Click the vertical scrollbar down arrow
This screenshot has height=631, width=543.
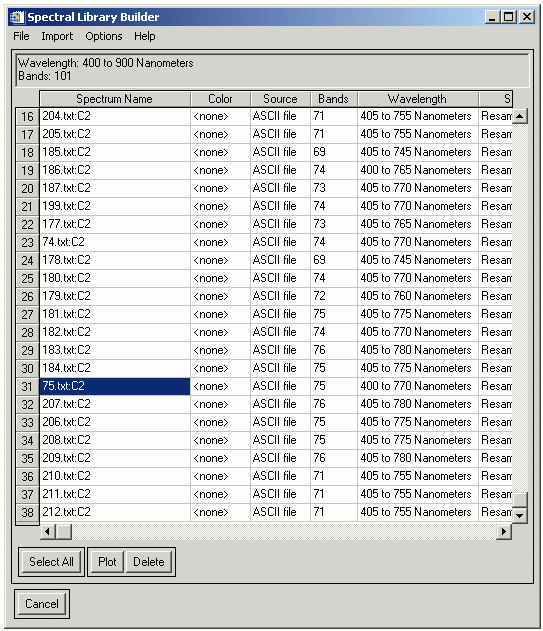point(520,515)
